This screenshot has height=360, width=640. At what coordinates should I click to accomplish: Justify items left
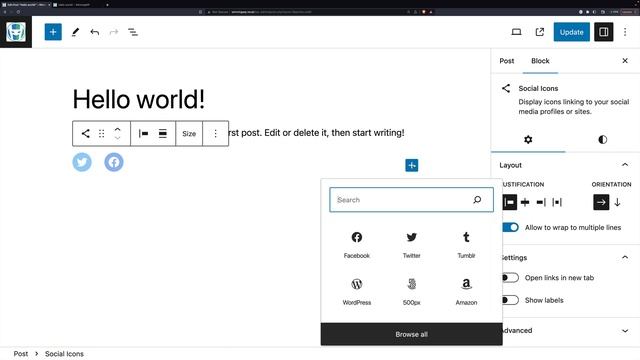point(509,202)
